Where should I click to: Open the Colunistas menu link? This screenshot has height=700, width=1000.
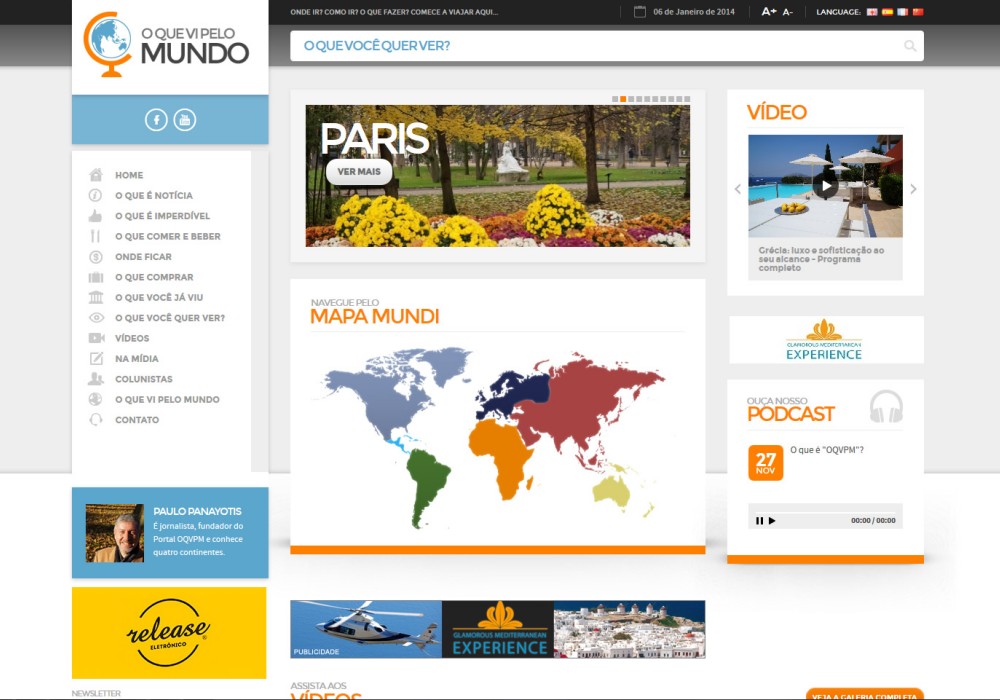pyautogui.click(x=143, y=379)
